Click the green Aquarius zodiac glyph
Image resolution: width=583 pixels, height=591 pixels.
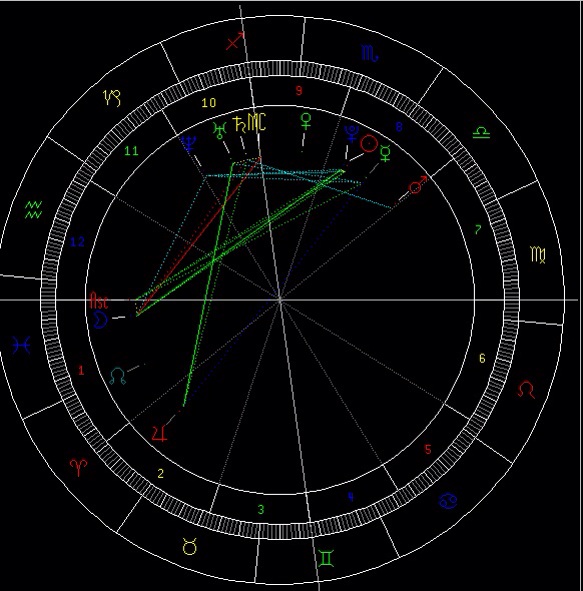pyautogui.click(x=34, y=210)
